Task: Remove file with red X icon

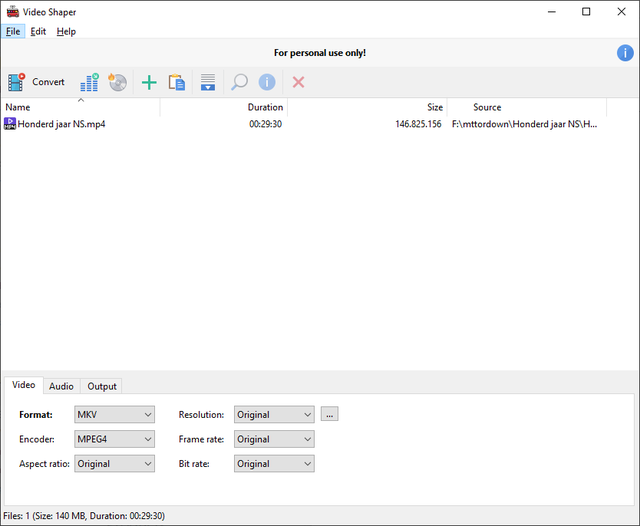Action: tap(298, 82)
